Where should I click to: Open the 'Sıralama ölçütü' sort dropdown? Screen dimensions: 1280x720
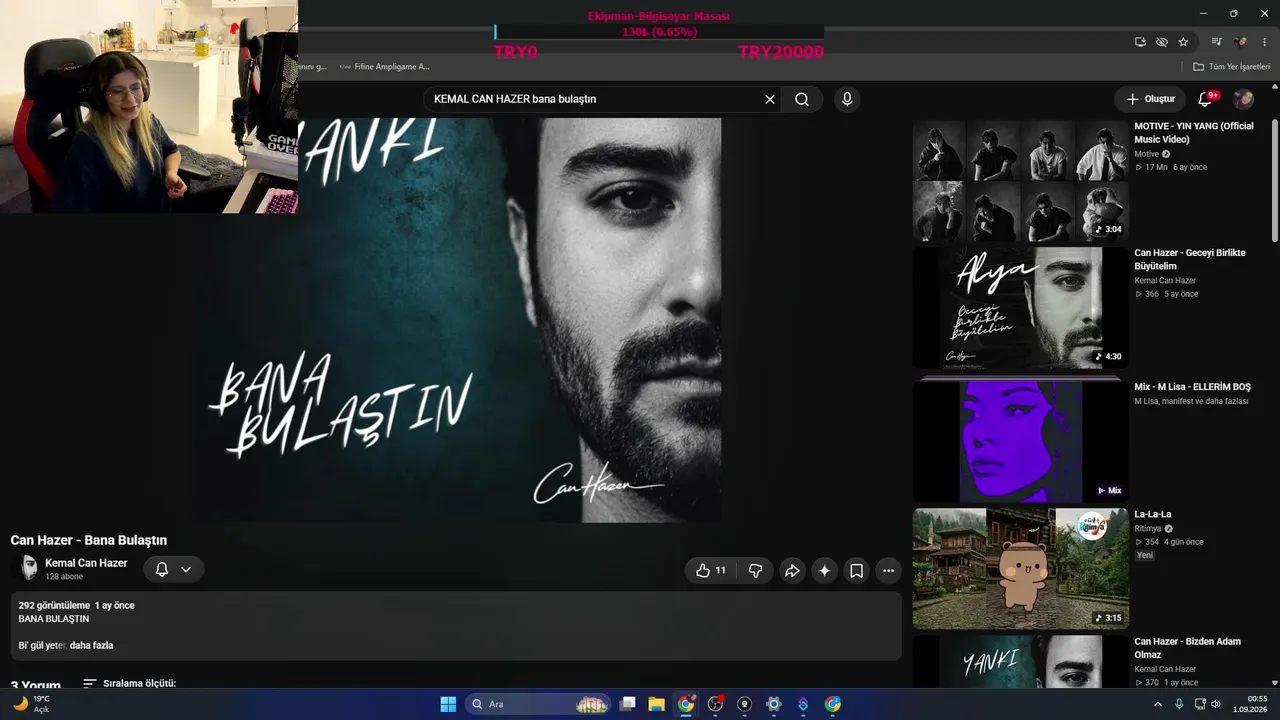129,683
